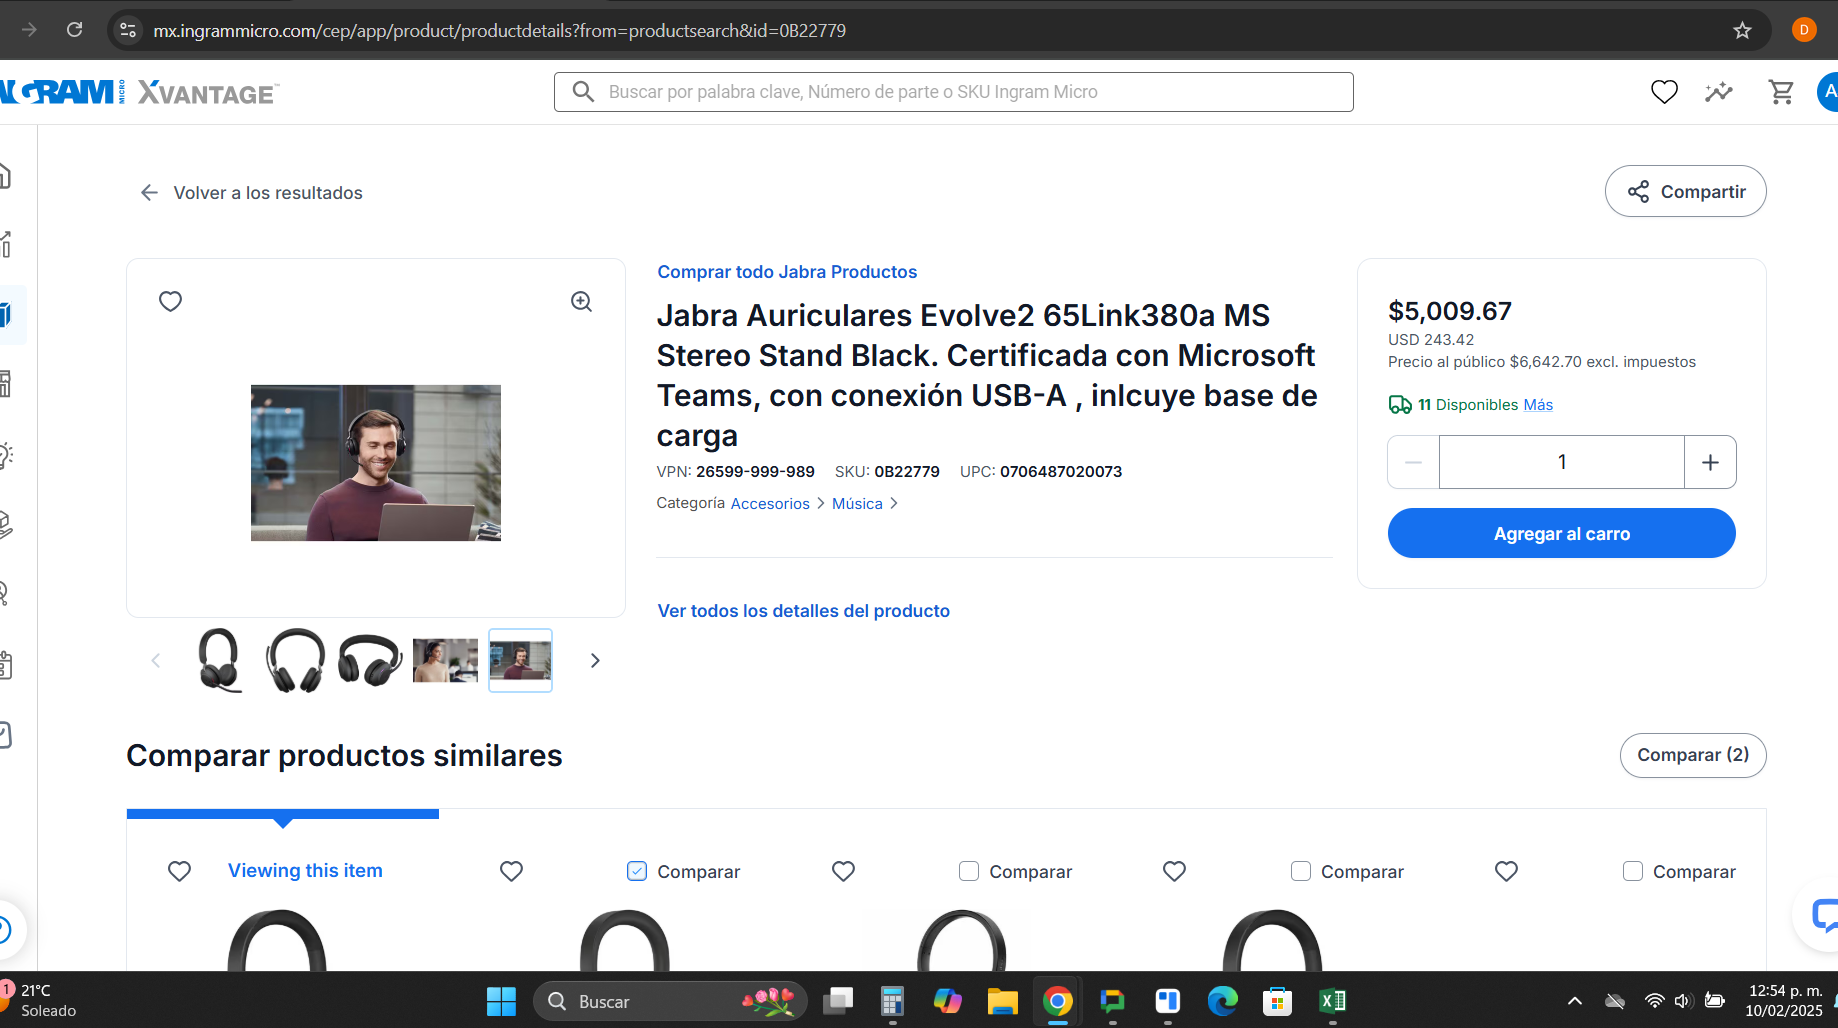Show previous product thumbnails arrow
Screen dimensions: 1838x1028
point(156,660)
